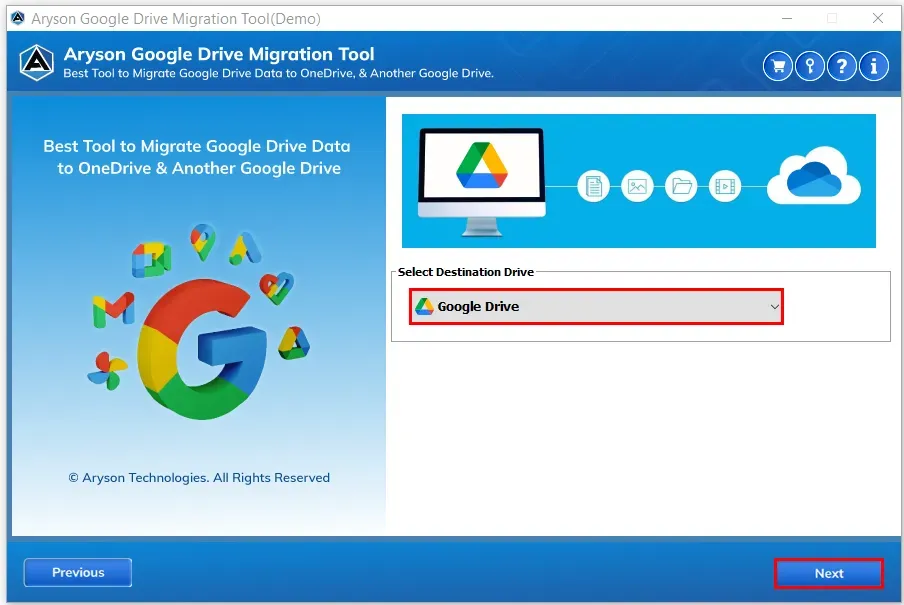Close the Aryson migration tool window

(x=877, y=18)
